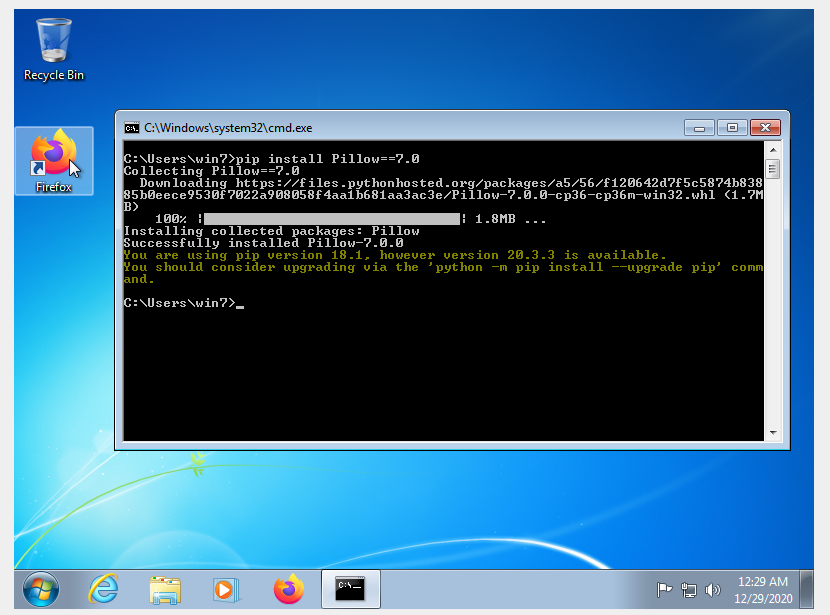830x615 pixels.
Task: Open the volume speaker tray icon
Action: pos(713,589)
